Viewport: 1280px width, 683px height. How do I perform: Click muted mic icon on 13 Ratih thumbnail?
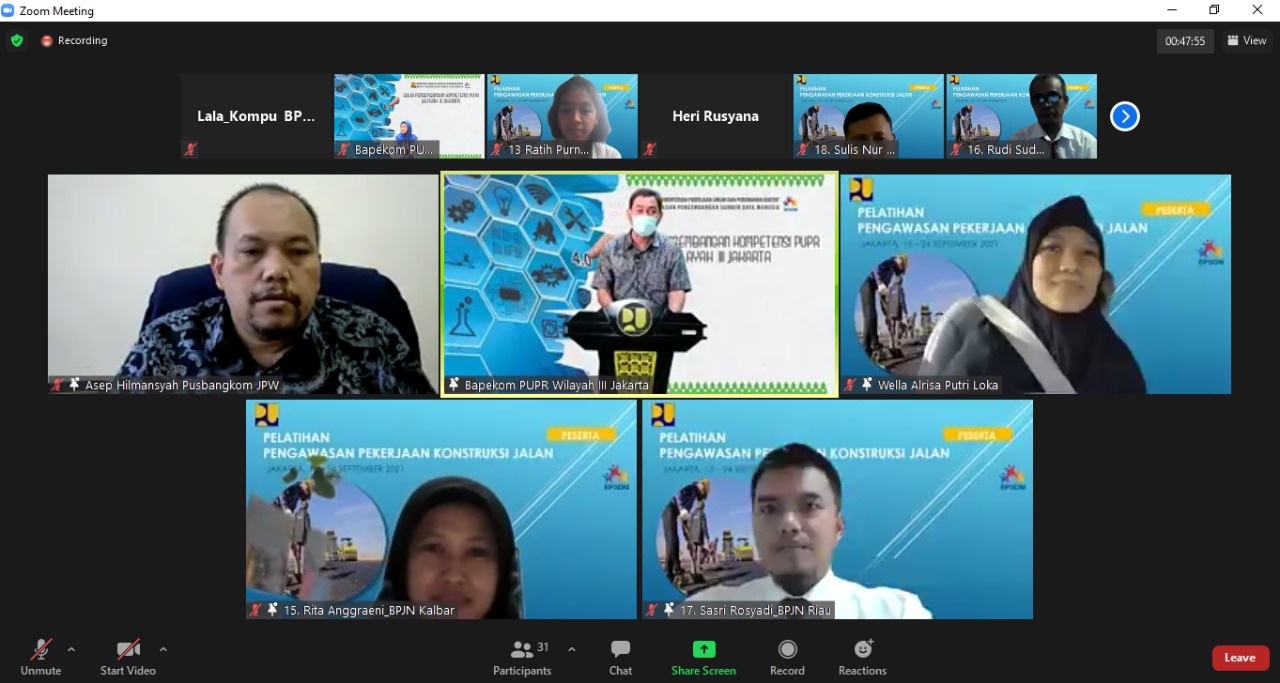pos(497,149)
